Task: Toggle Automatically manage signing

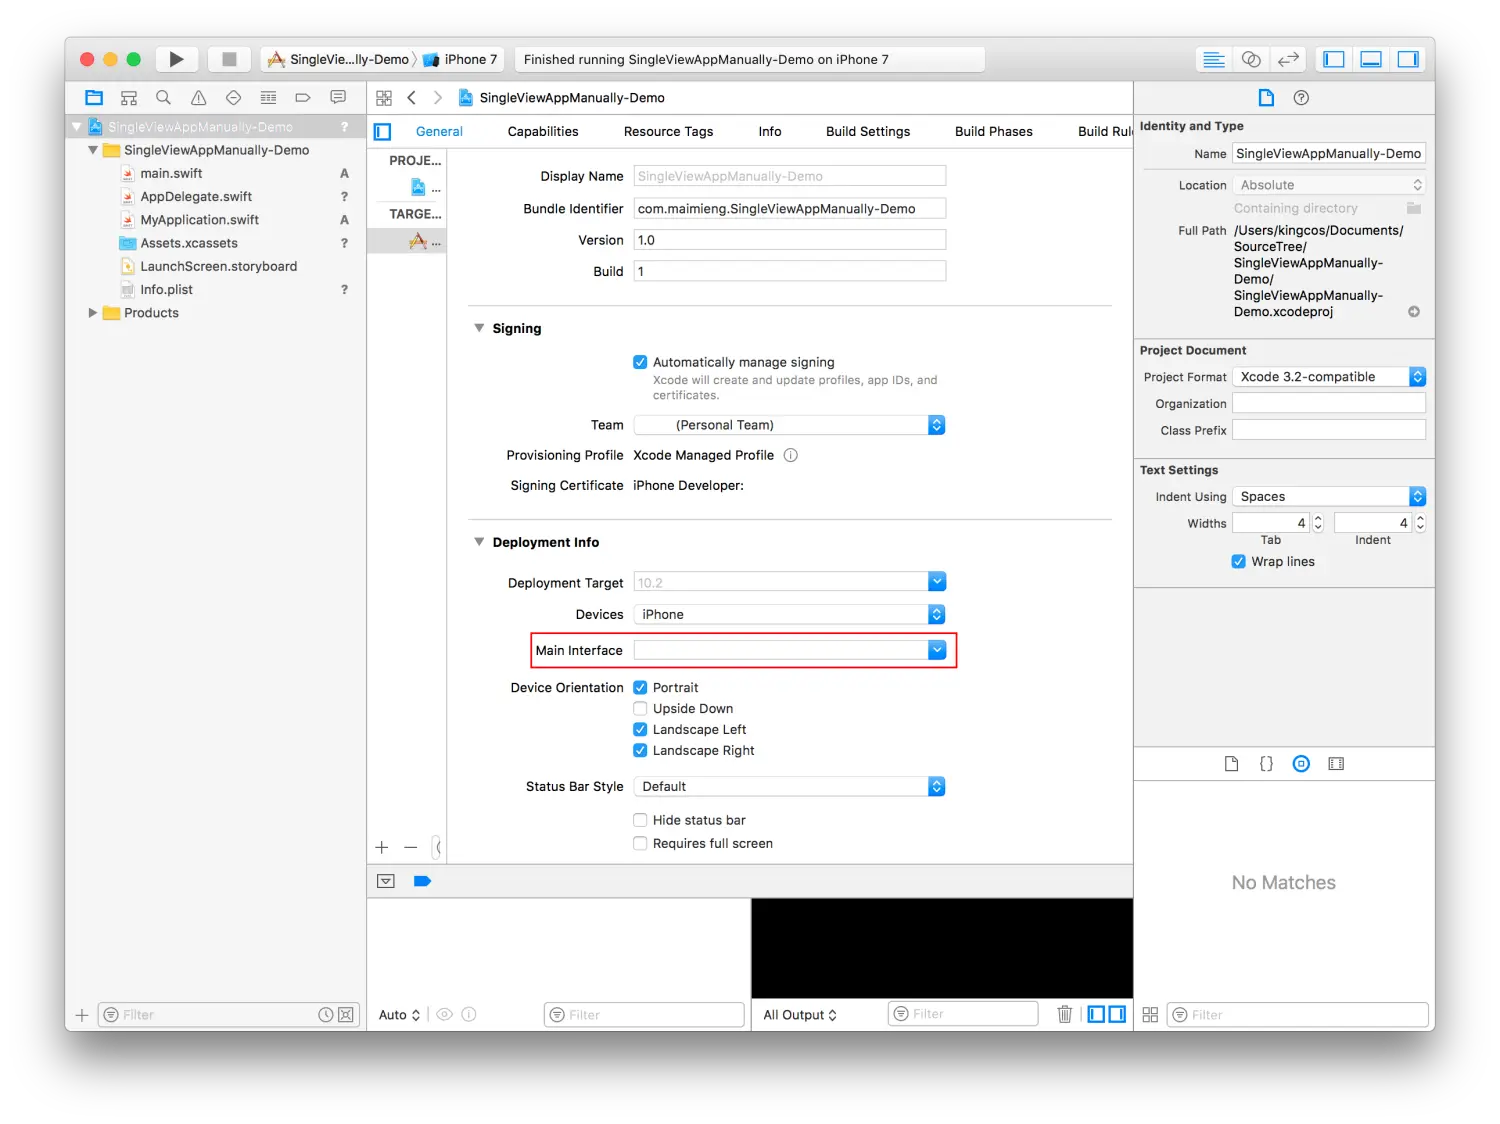Action: 640,362
